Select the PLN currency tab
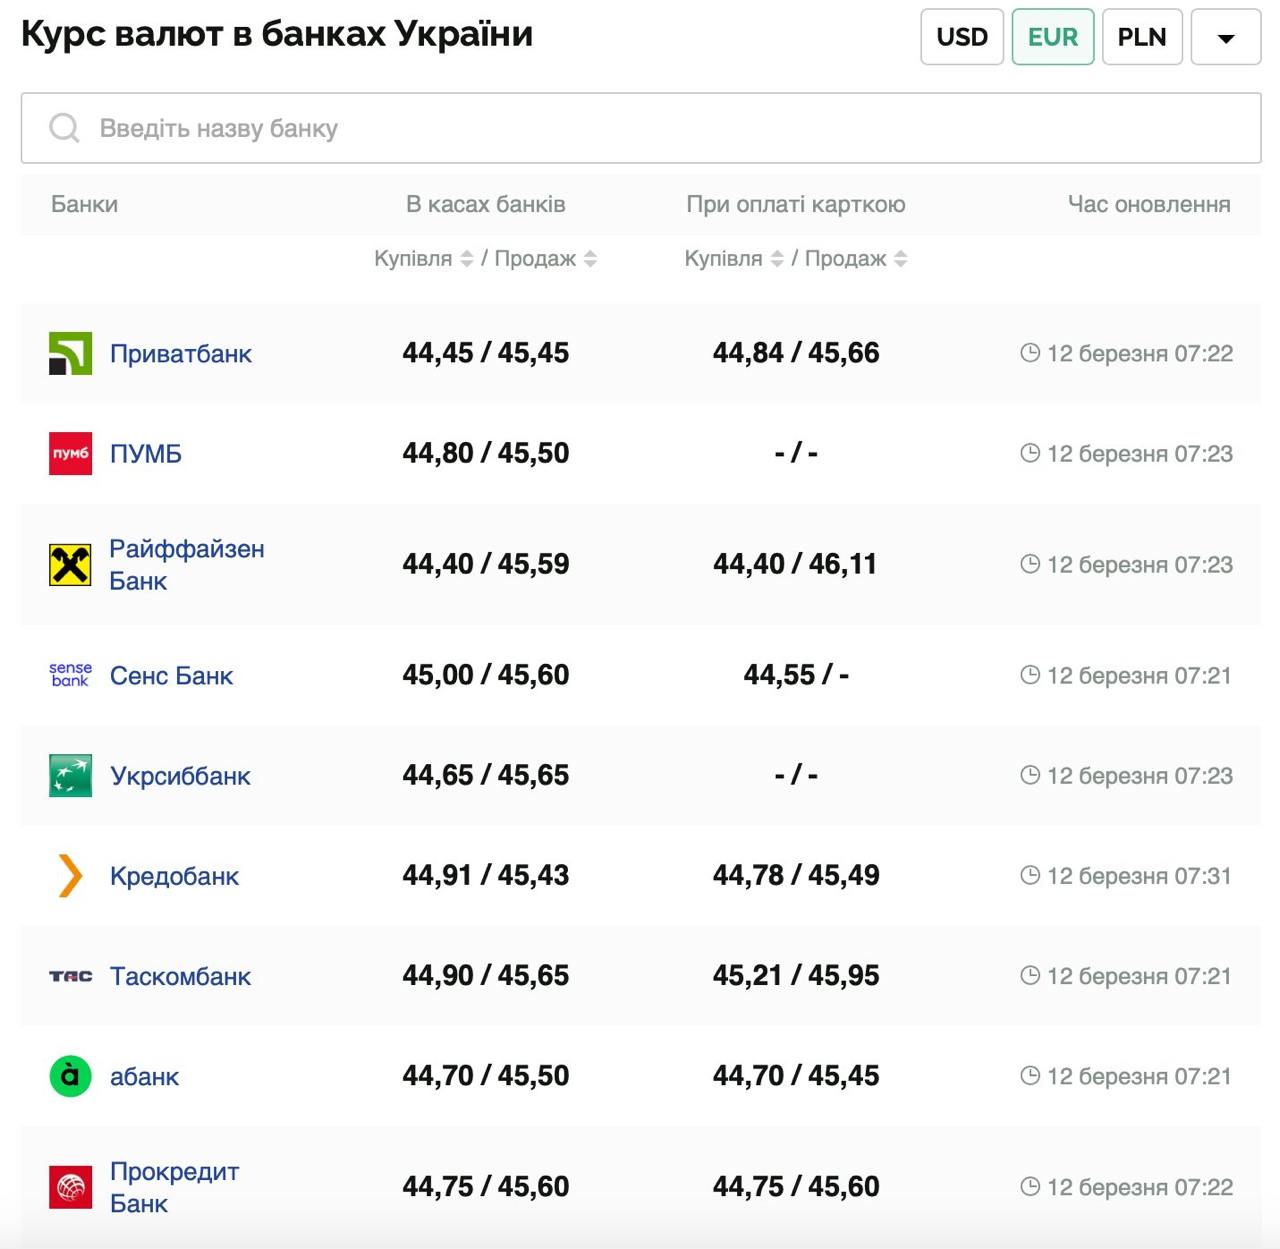This screenshot has height=1249, width=1280. [x=1142, y=38]
